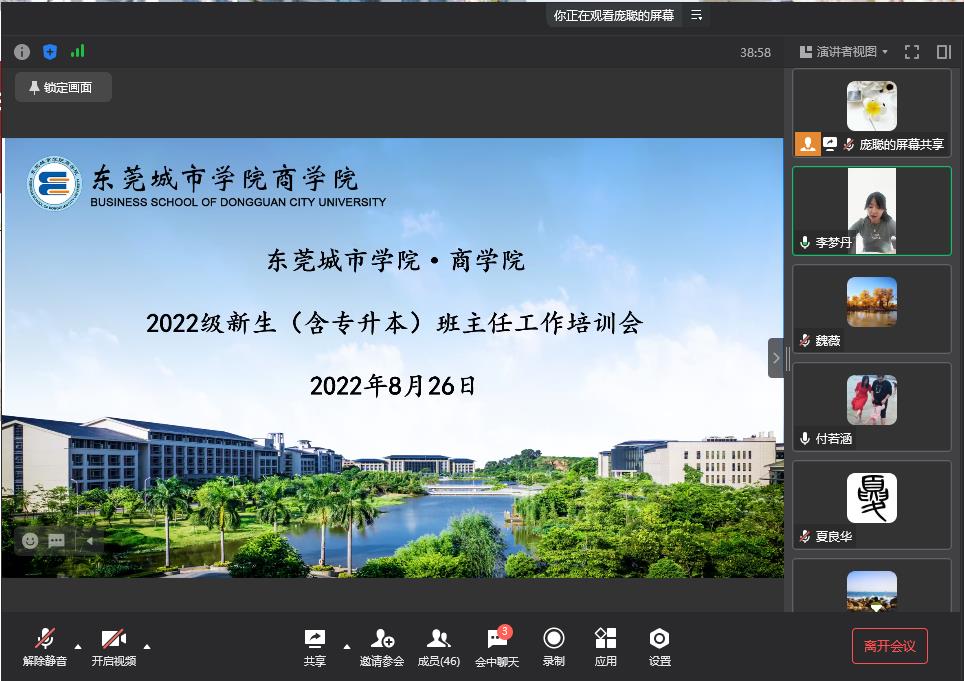Click the 开启视频 camera button
Screen dimensions: 964x681
[114, 647]
